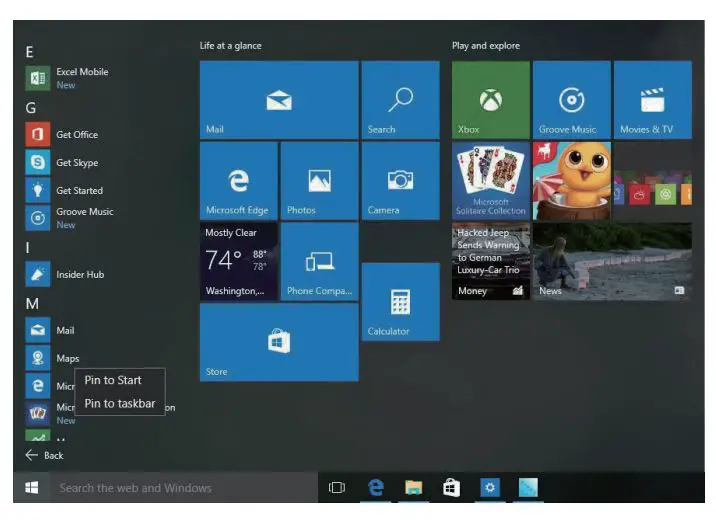Open the Money news tile
This screenshot has height=520, width=716.
coord(491,262)
